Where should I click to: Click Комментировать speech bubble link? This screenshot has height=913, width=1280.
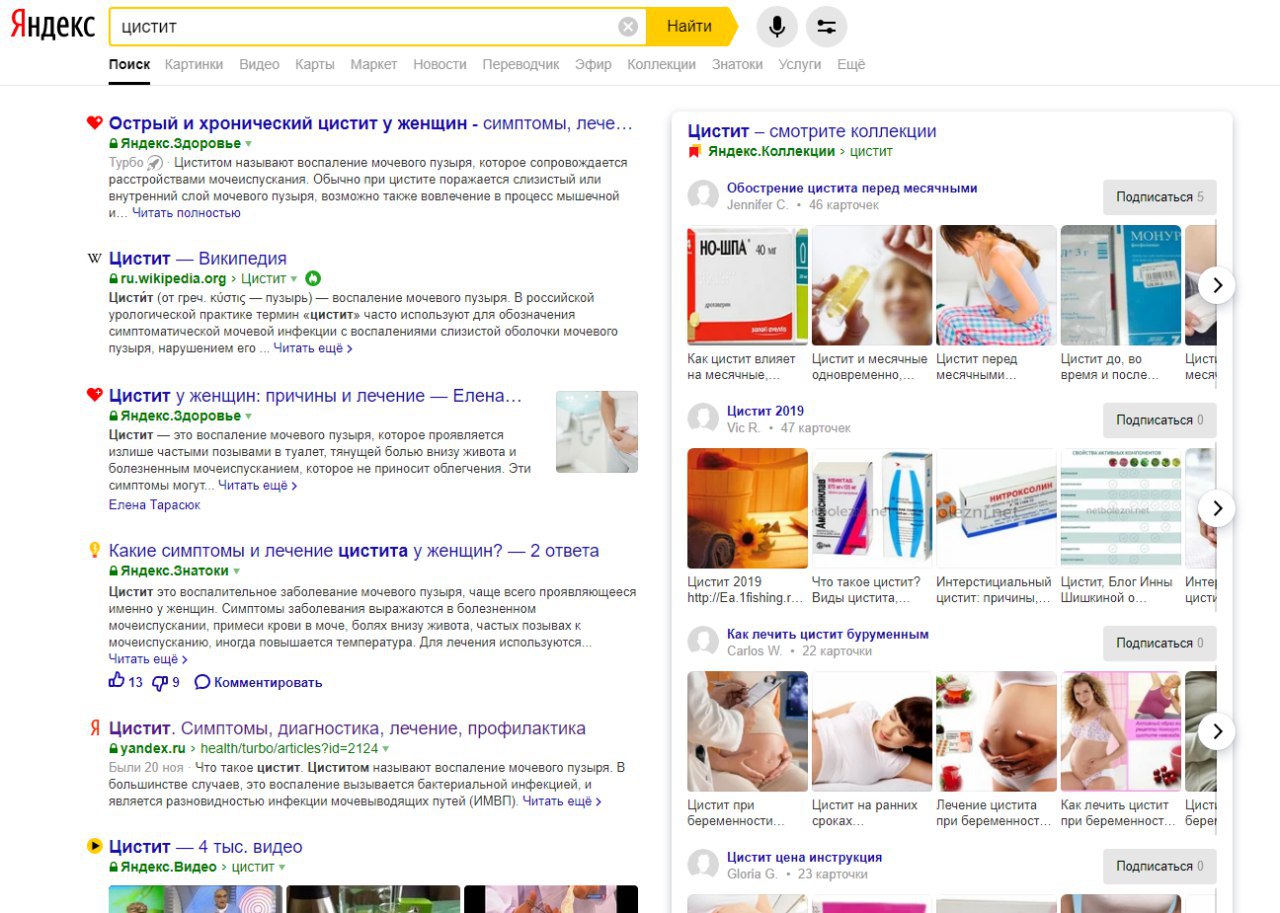pos(258,682)
